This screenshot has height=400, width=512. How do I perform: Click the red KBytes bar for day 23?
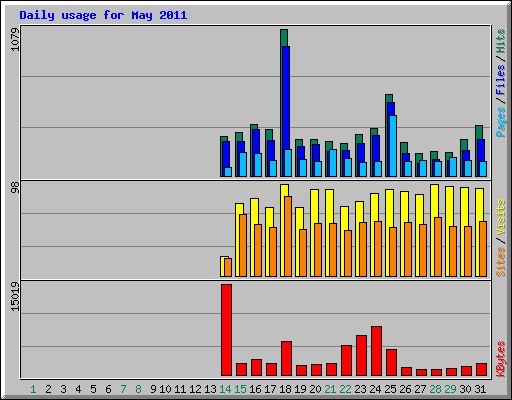point(361,356)
